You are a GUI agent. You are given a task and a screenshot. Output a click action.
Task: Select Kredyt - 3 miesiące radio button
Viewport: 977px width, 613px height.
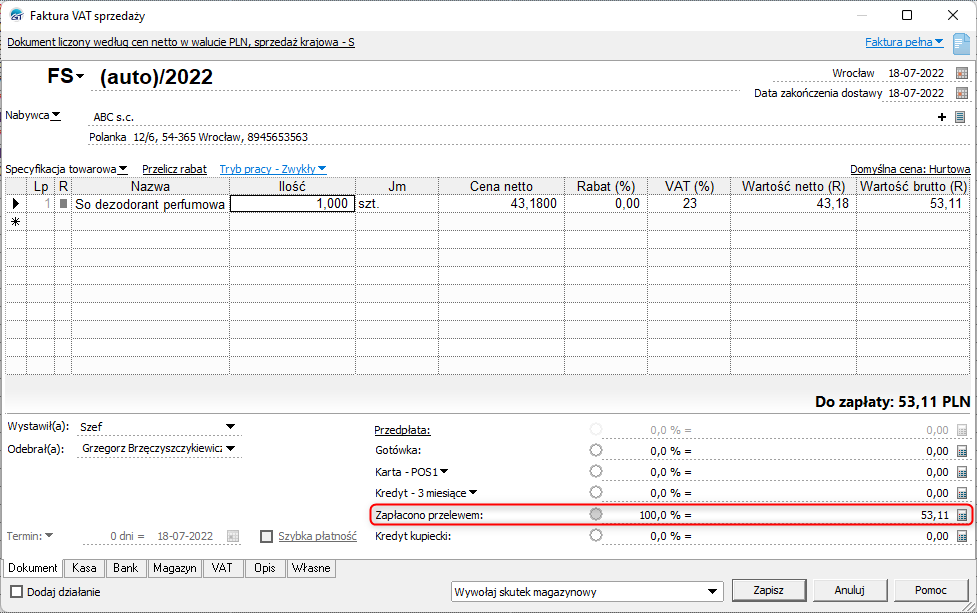tap(596, 492)
